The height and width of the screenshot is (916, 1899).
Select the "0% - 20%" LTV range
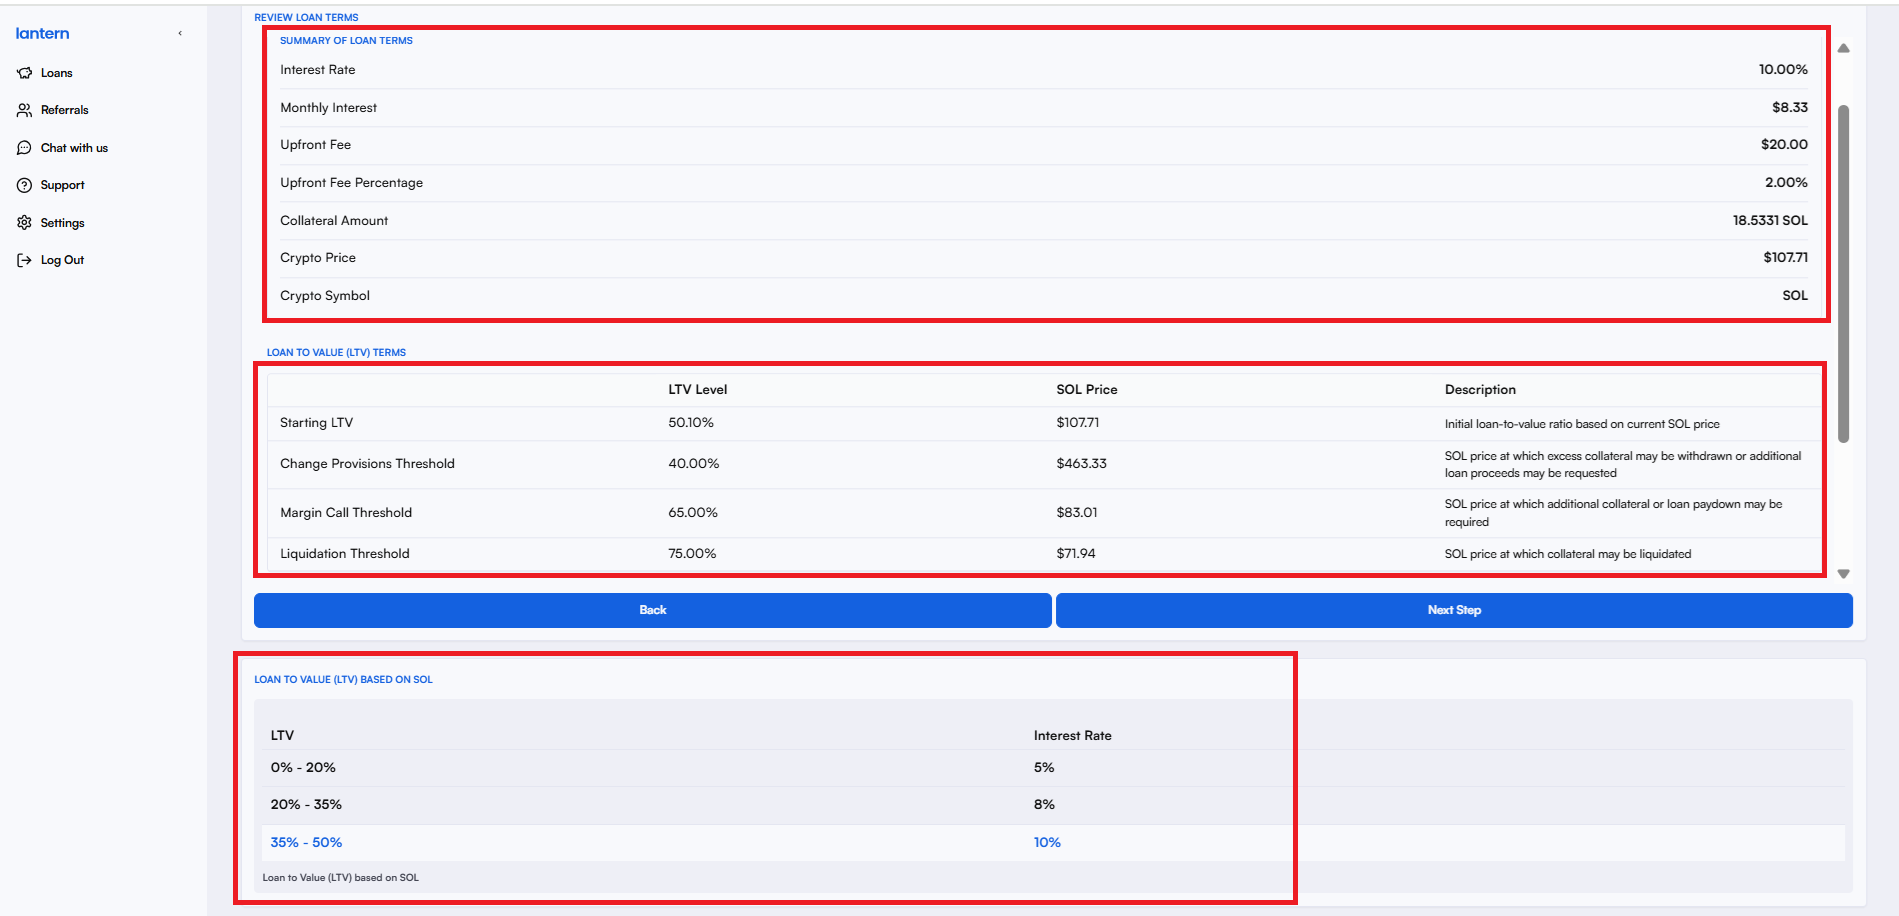(x=303, y=768)
